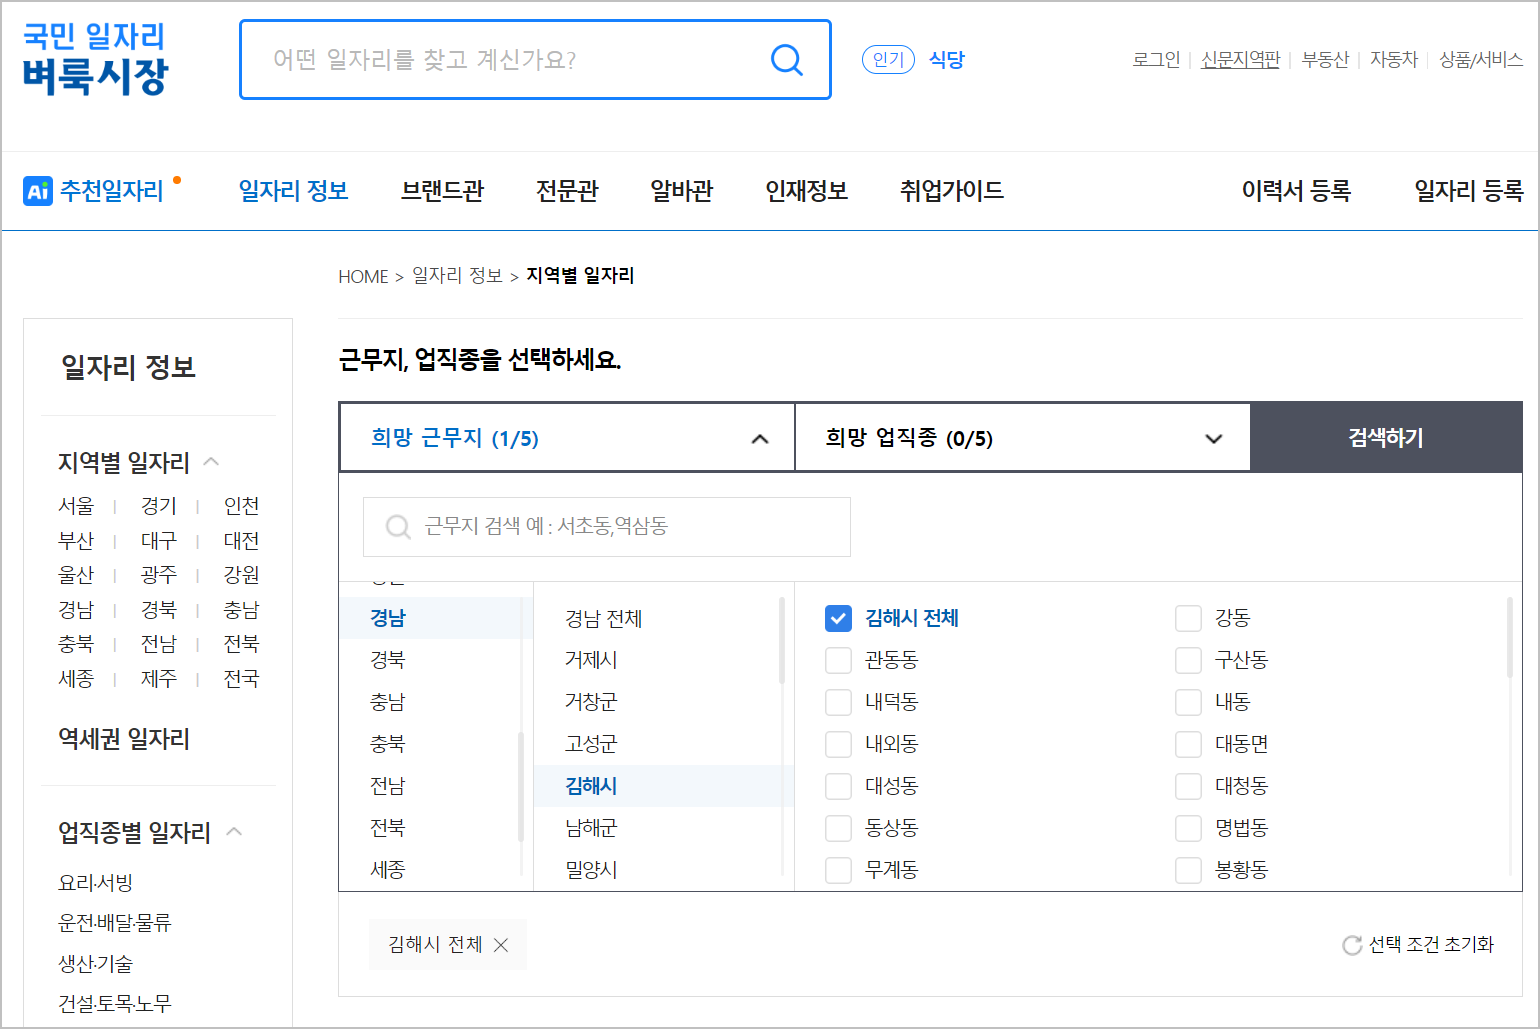Check the 대청동 checkbox
Screen dimensions: 1540x1029
1188,786
